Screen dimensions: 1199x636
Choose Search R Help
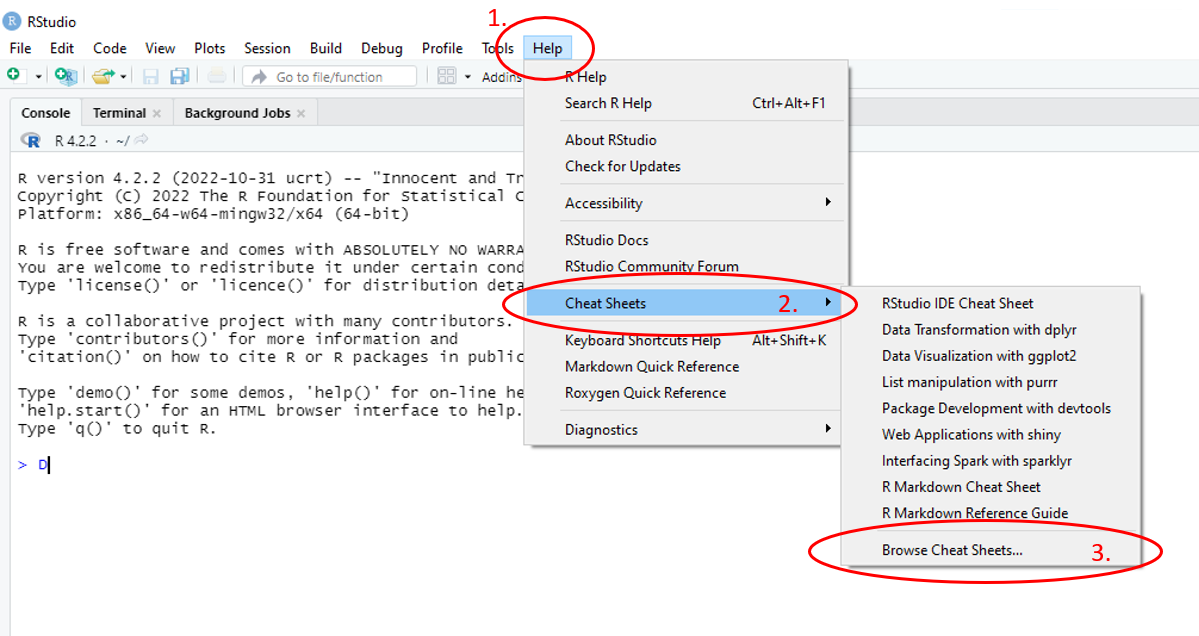pyautogui.click(x=686, y=103)
